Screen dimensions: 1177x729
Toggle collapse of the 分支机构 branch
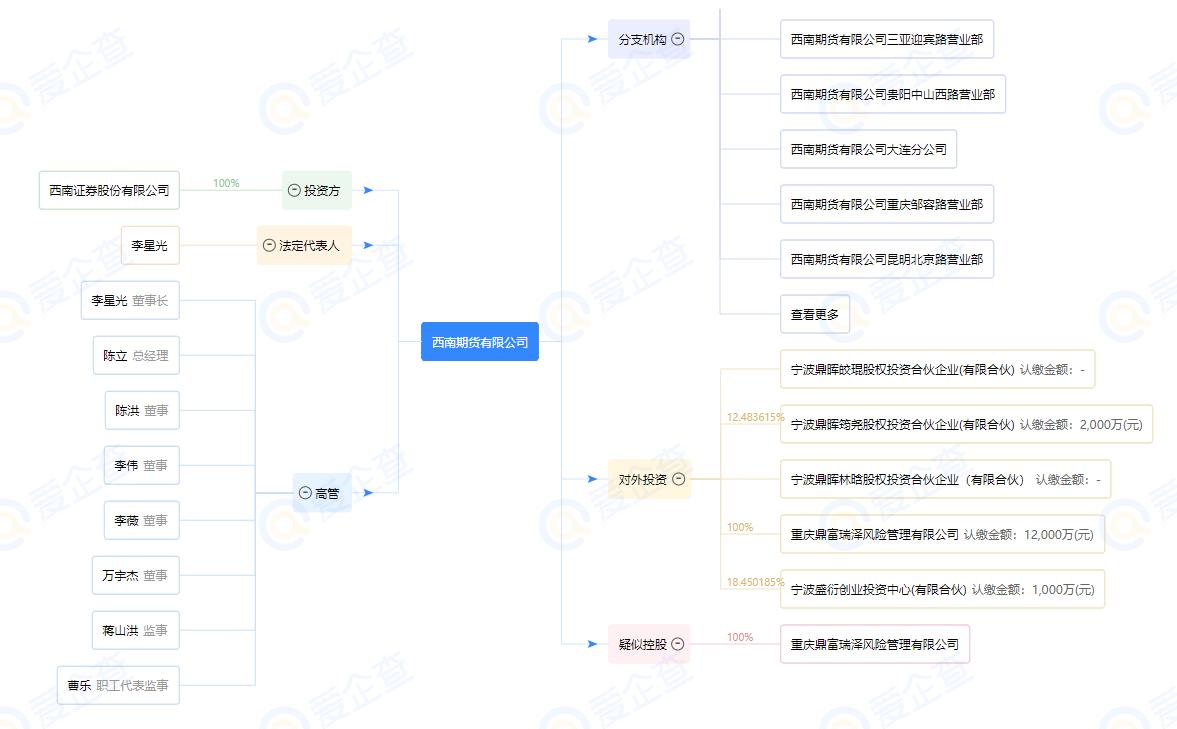[680, 39]
